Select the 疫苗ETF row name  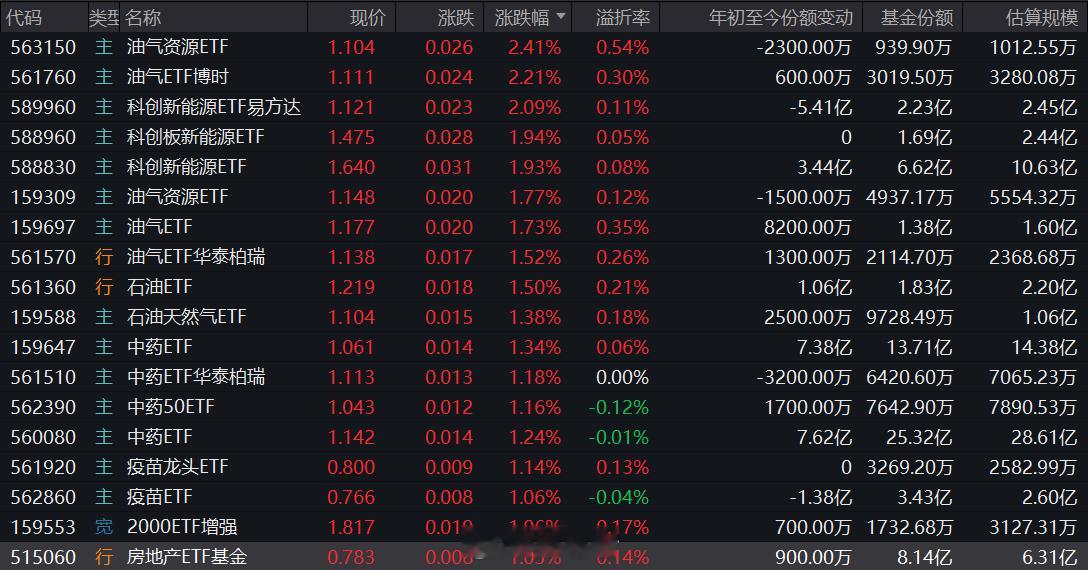[160, 497]
